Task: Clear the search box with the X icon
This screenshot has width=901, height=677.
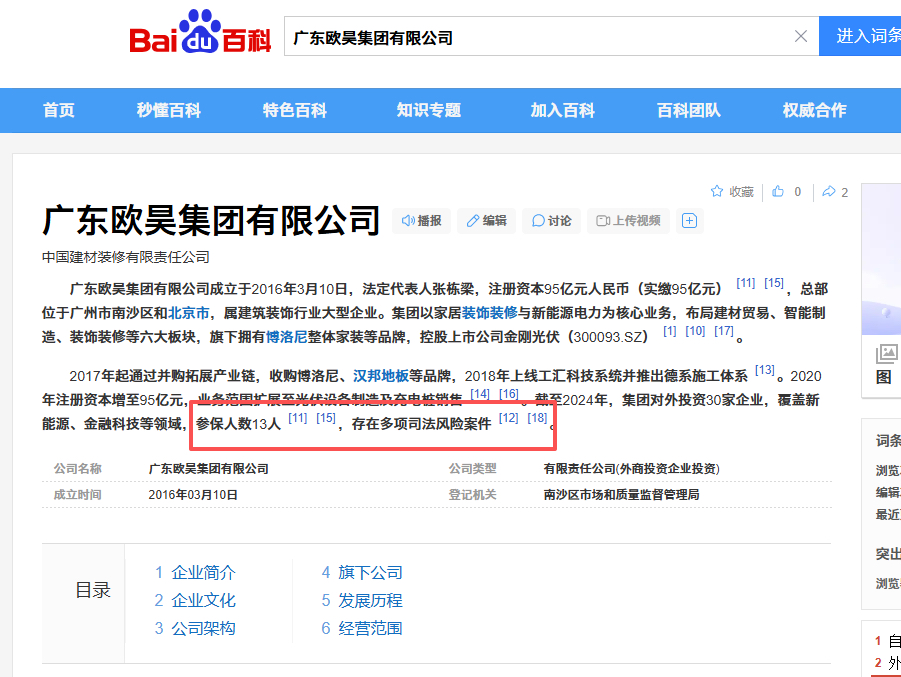Action: (x=800, y=36)
